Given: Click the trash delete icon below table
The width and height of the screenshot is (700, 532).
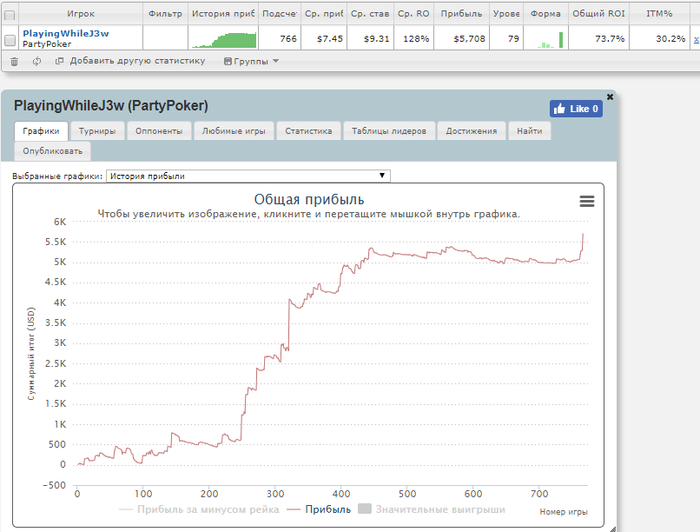Looking at the screenshot, I should [14, 62].
